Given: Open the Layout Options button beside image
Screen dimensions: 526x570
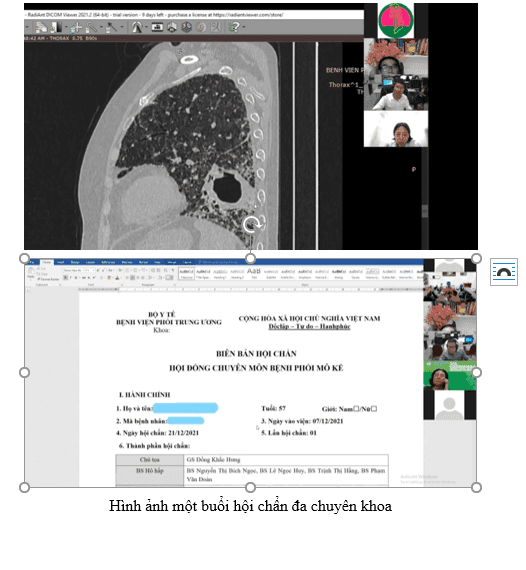Looking at the screenshot, I should coord(503,272).
